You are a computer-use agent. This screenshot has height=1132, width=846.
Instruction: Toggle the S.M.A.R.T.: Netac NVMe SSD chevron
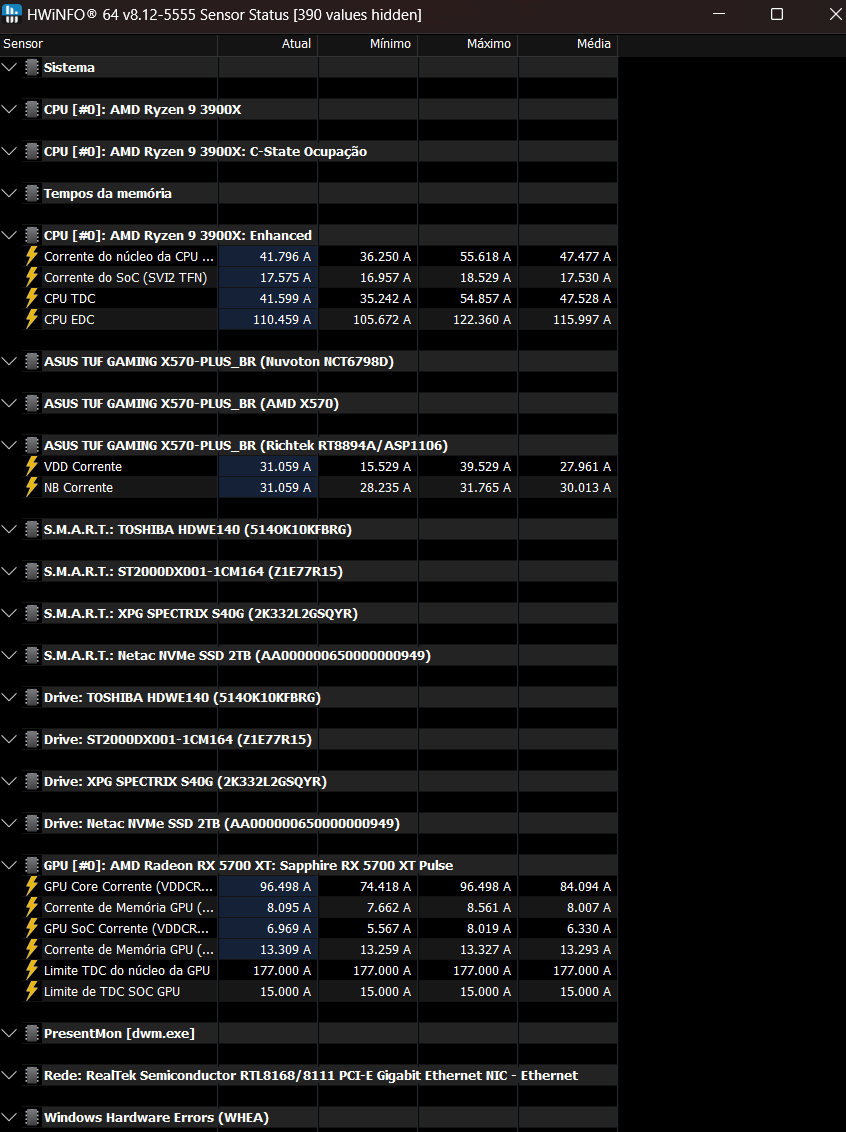click(9, 655)
